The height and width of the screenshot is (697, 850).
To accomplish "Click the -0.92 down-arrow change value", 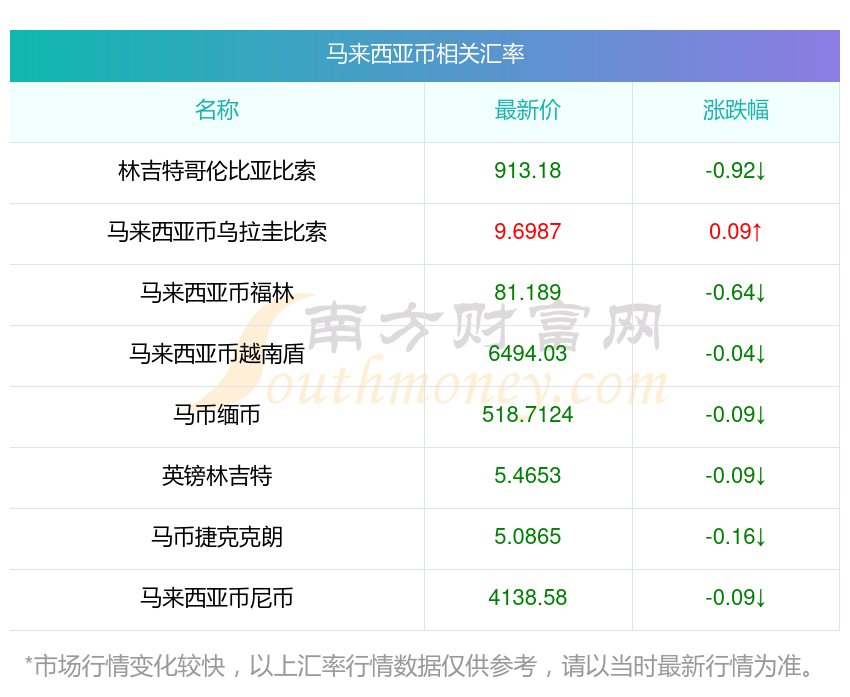I will click(736, 171).
